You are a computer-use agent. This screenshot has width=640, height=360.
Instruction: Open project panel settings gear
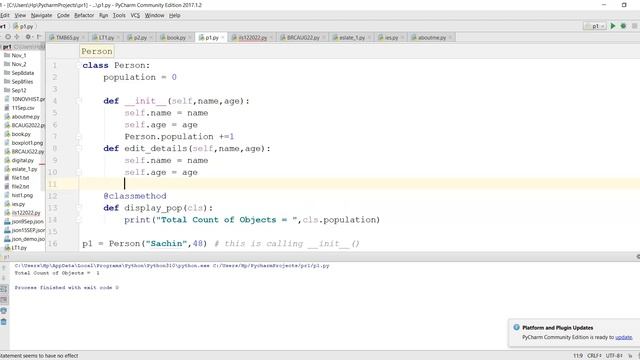29,37
